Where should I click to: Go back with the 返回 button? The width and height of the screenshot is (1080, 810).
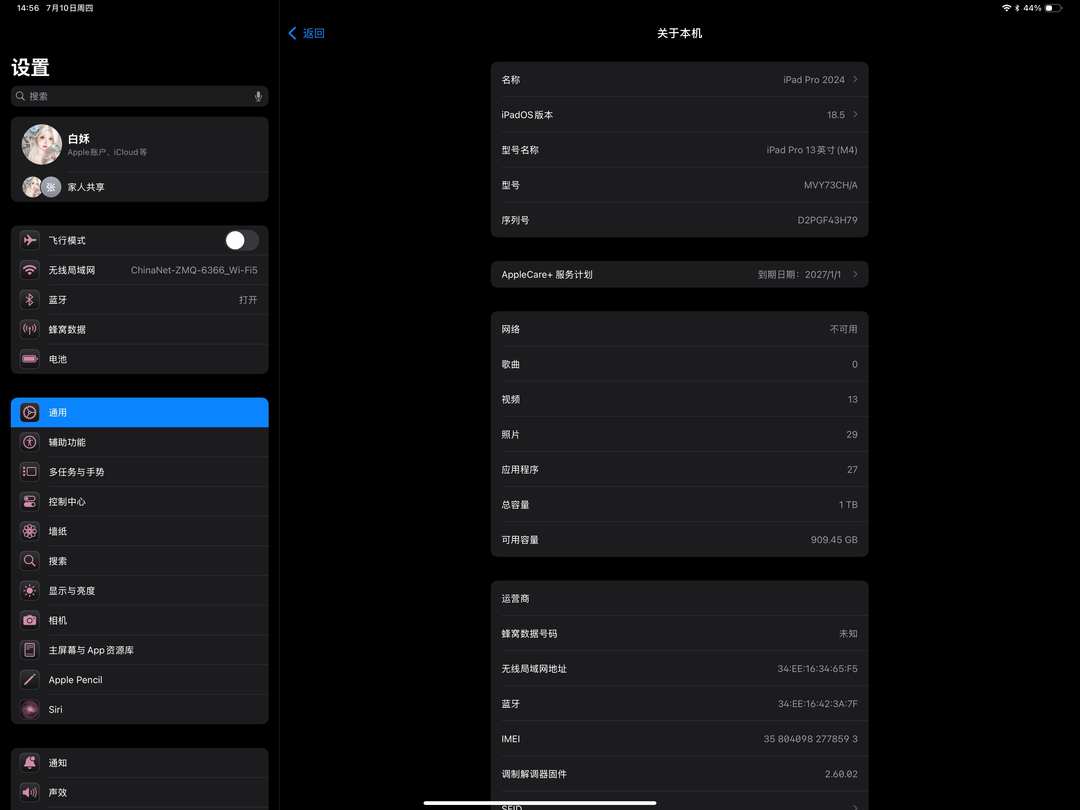[307, 33]
